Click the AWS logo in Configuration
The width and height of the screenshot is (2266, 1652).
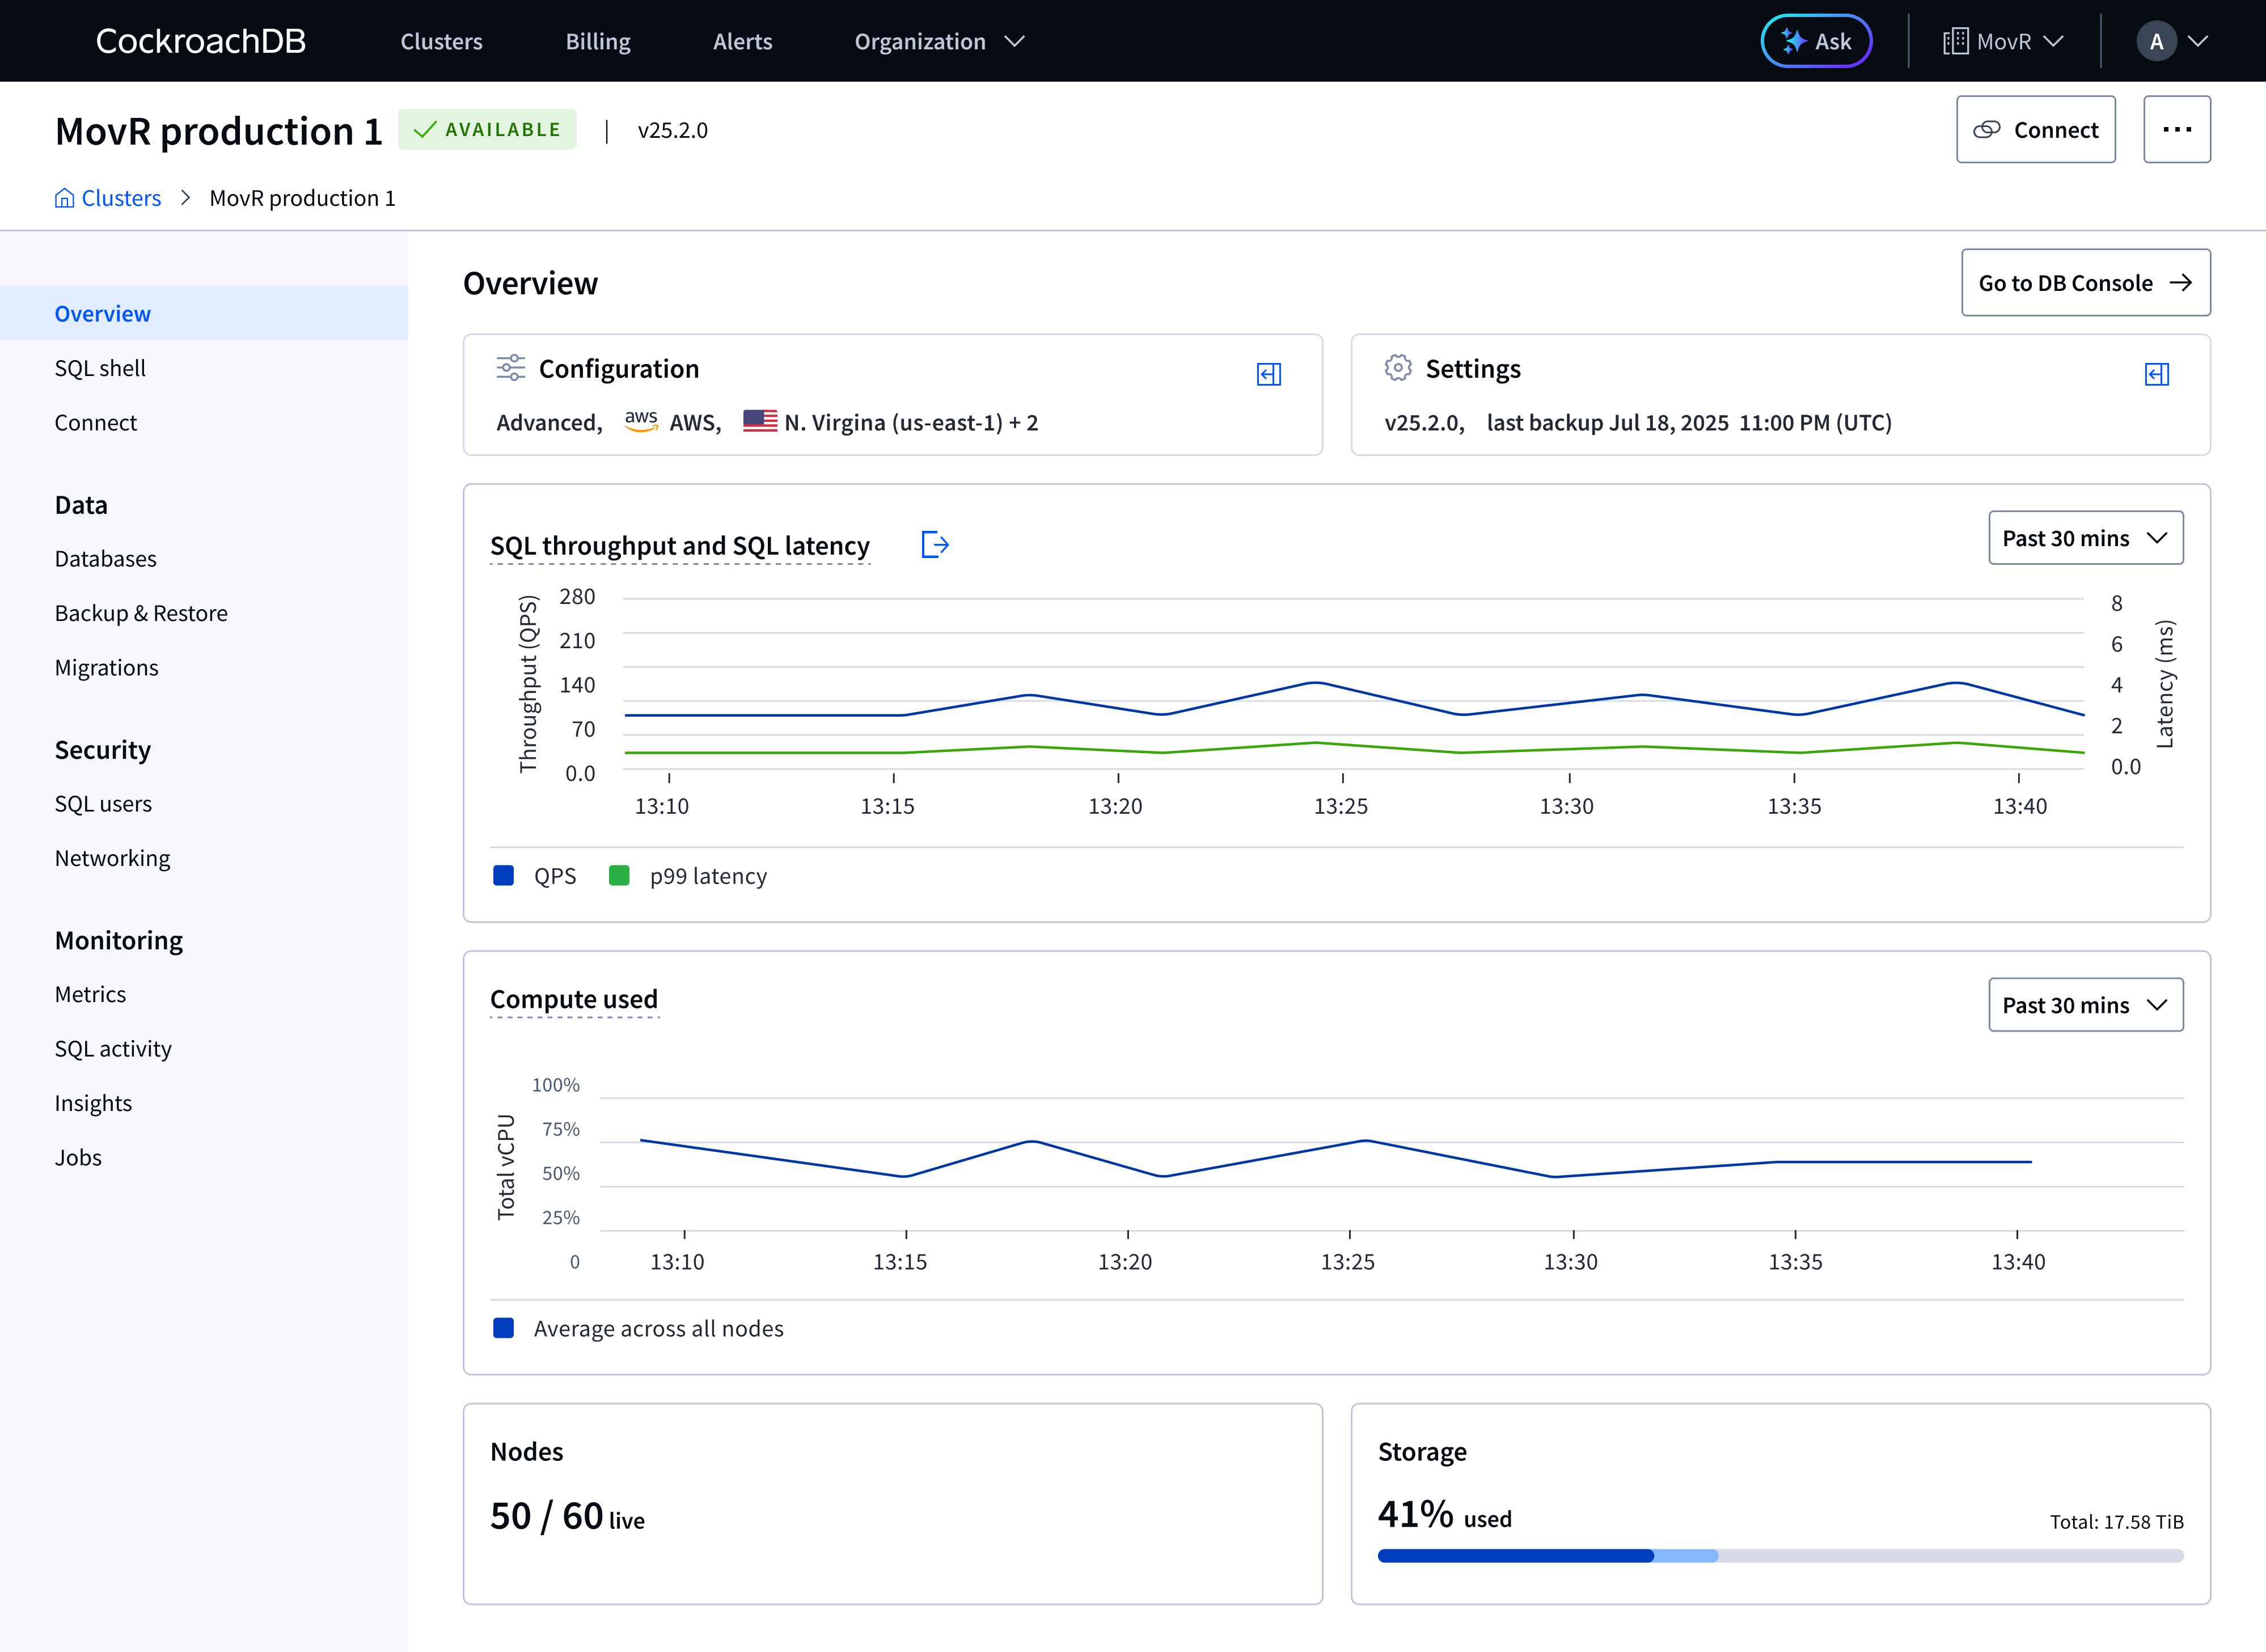(641, 421)
